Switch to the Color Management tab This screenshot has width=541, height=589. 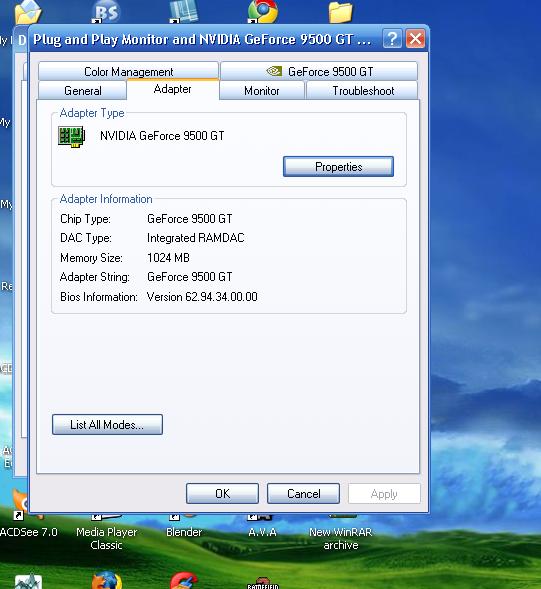[x=128, y=71]
